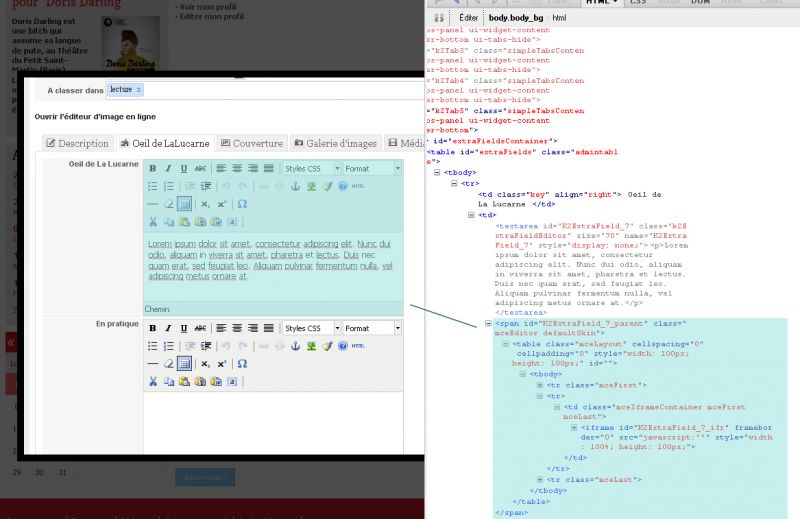
Task: Insert horizontal rule in the En pratique editor
Action: [x=153, y=364]
